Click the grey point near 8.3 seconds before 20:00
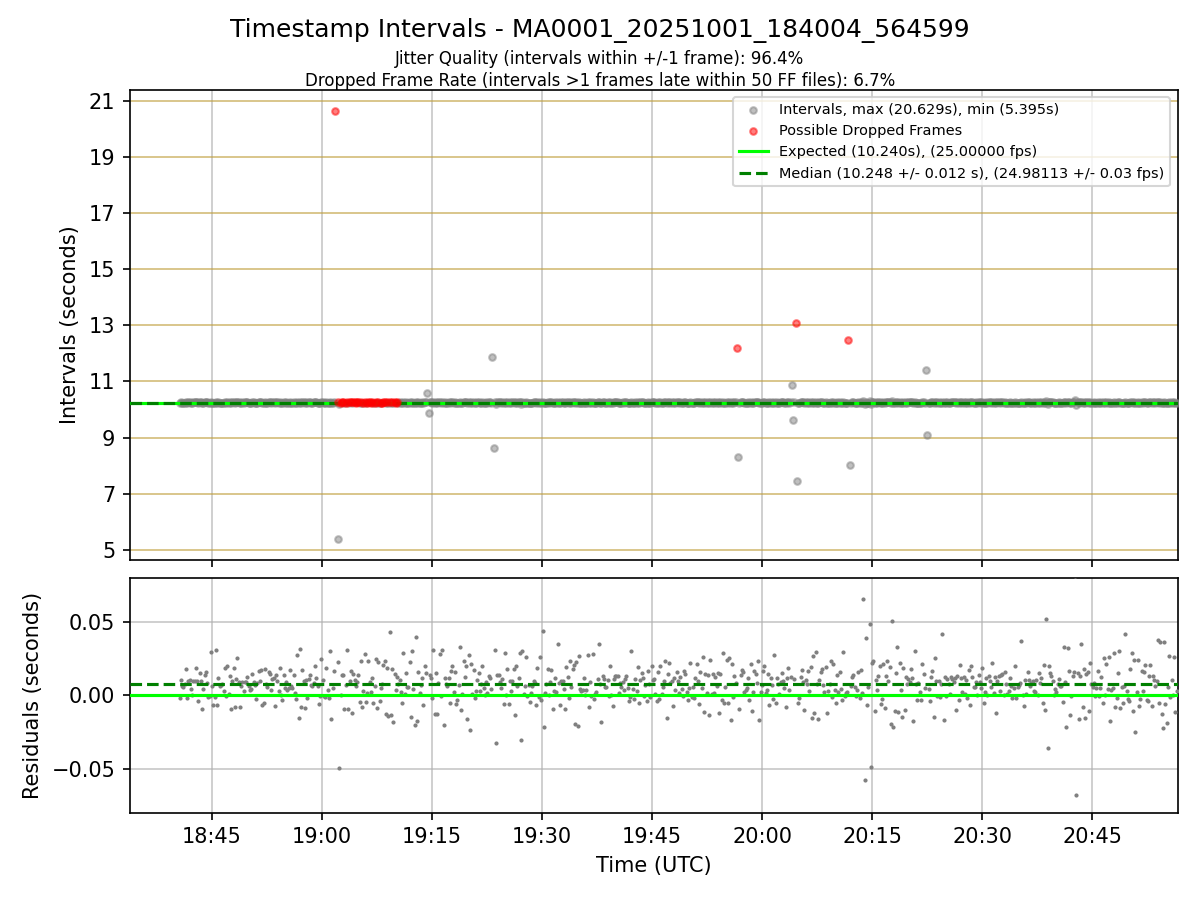The height and width of the screenshot is (900, 1200). 738,457
